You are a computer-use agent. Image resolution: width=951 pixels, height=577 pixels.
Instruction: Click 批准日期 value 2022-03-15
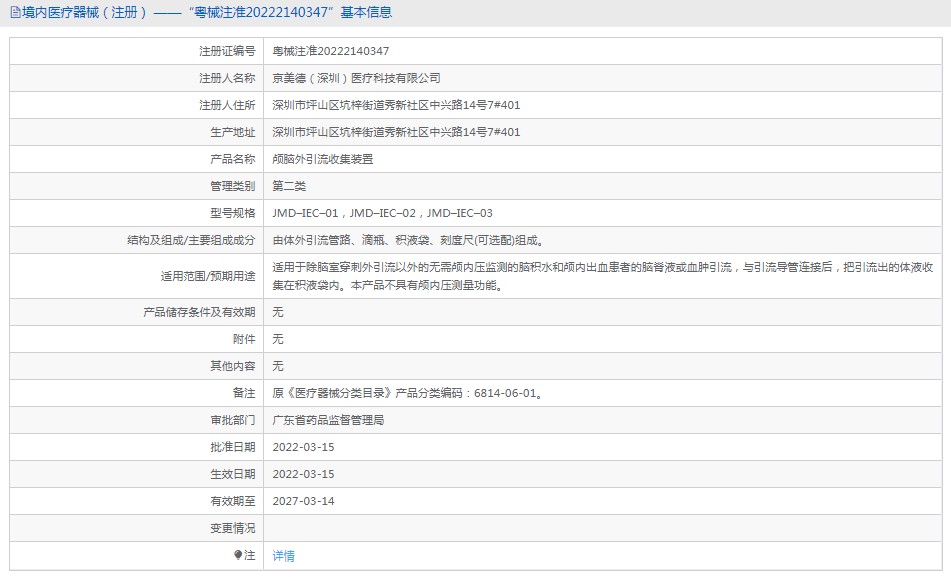pyautogui.click(x=303, y=447)
